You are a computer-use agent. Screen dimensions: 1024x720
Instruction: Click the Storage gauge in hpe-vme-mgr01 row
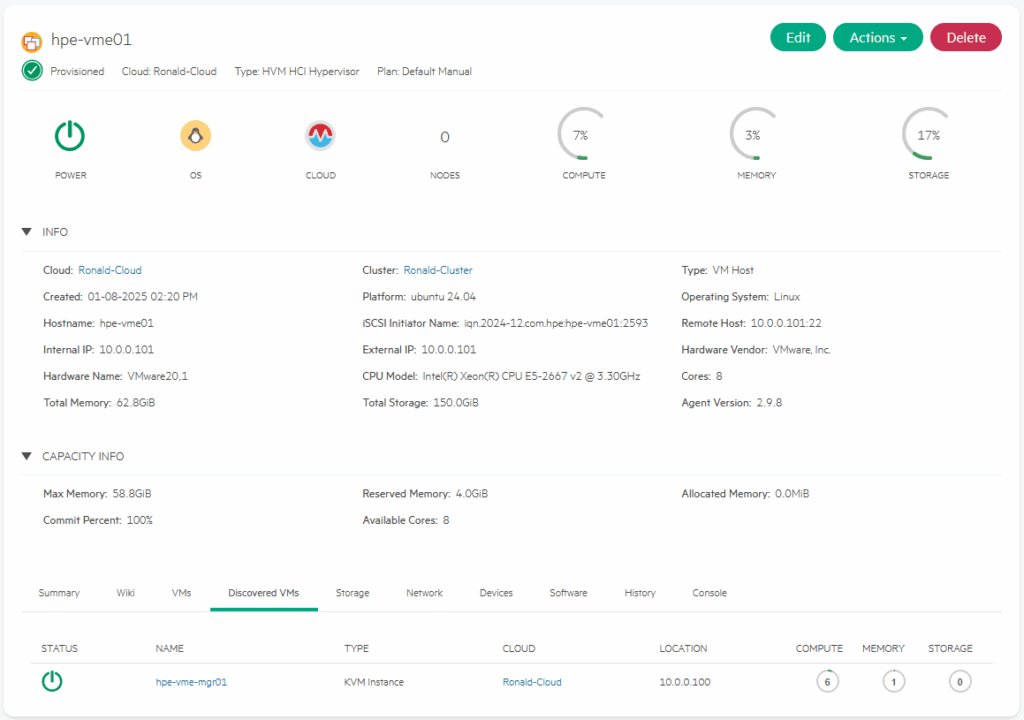959,682
